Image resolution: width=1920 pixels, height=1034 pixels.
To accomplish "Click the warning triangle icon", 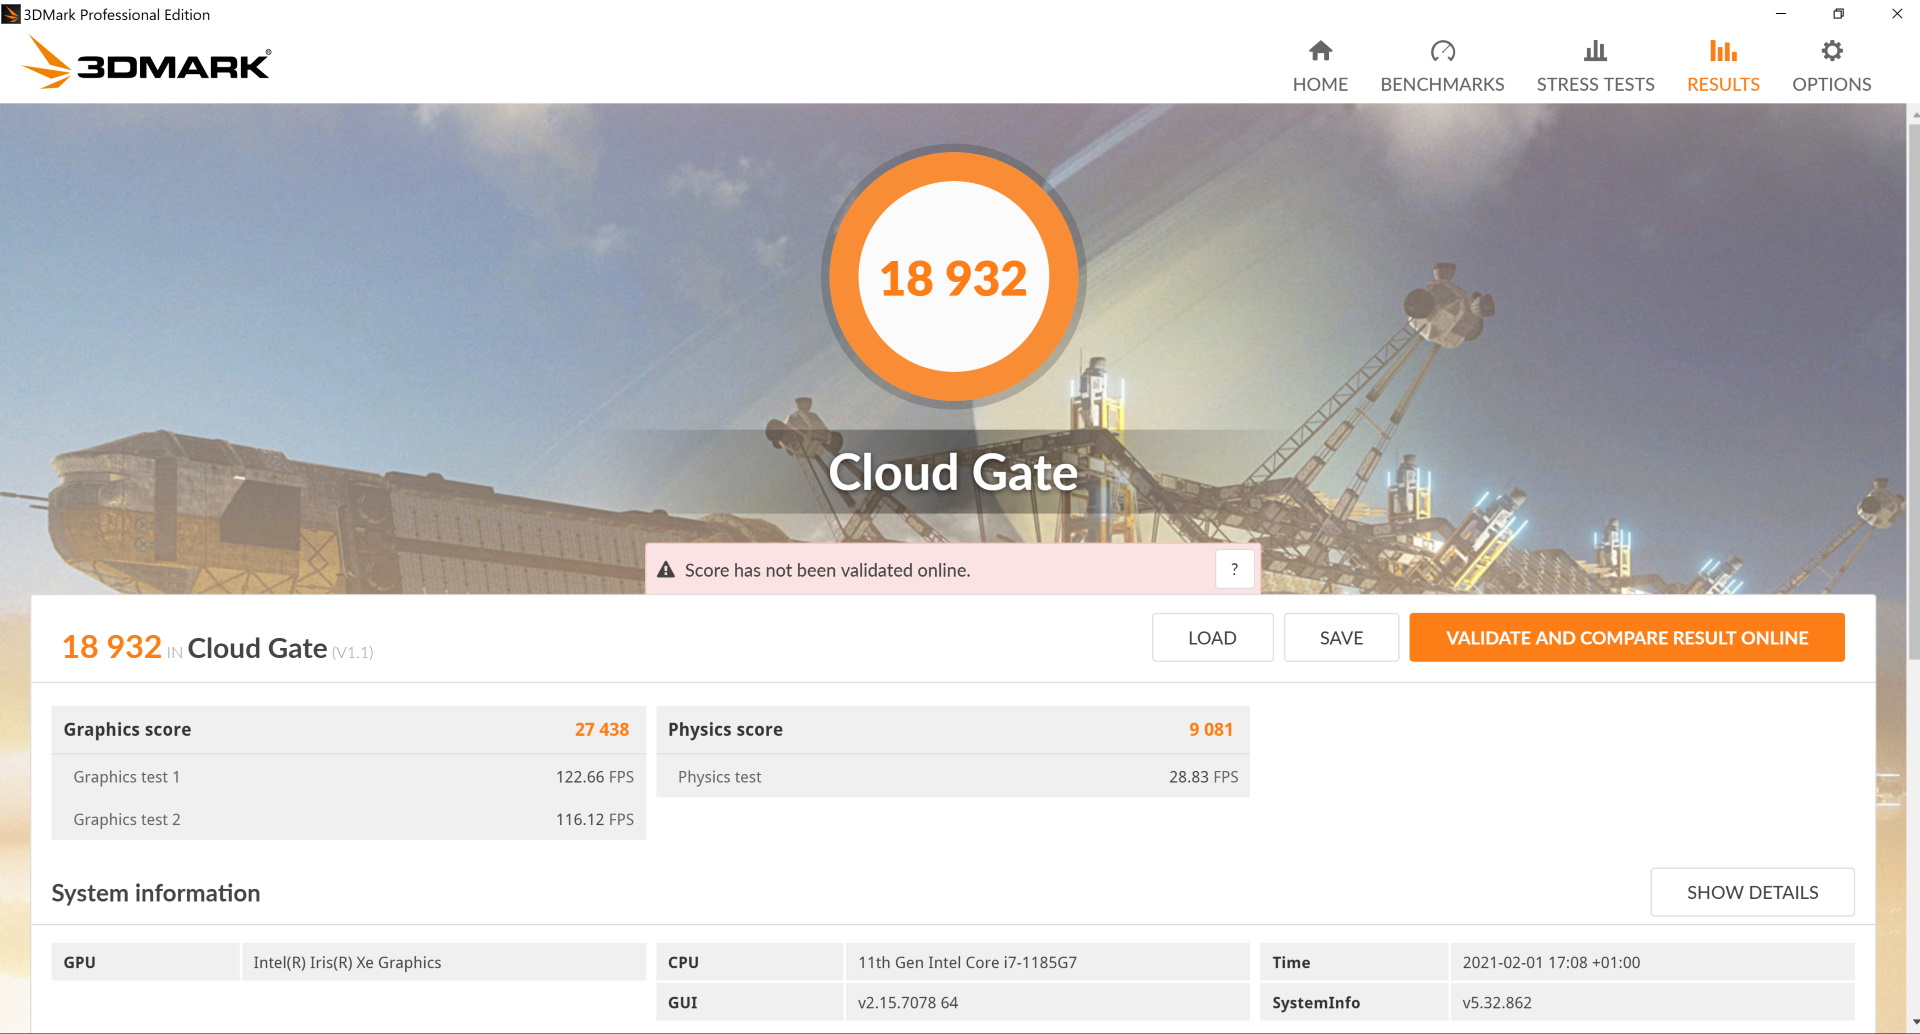I will point(666,570).
